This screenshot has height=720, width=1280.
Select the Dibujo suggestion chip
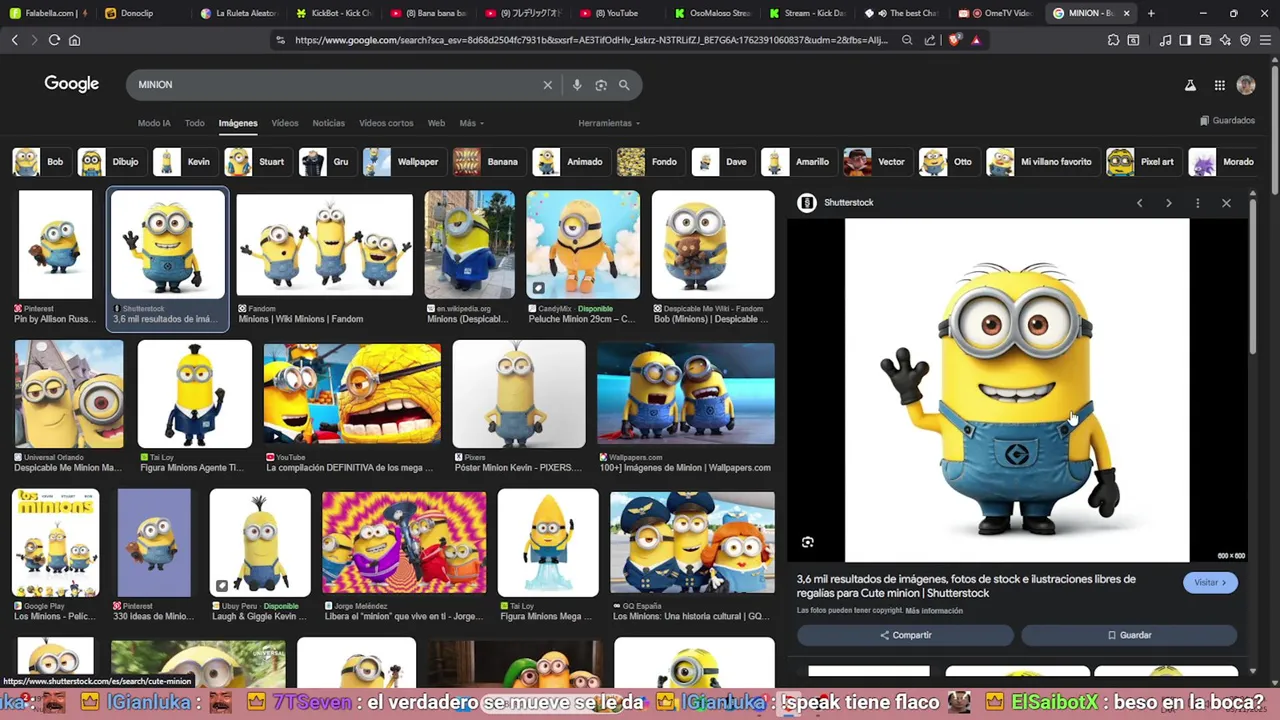[111, 162]
